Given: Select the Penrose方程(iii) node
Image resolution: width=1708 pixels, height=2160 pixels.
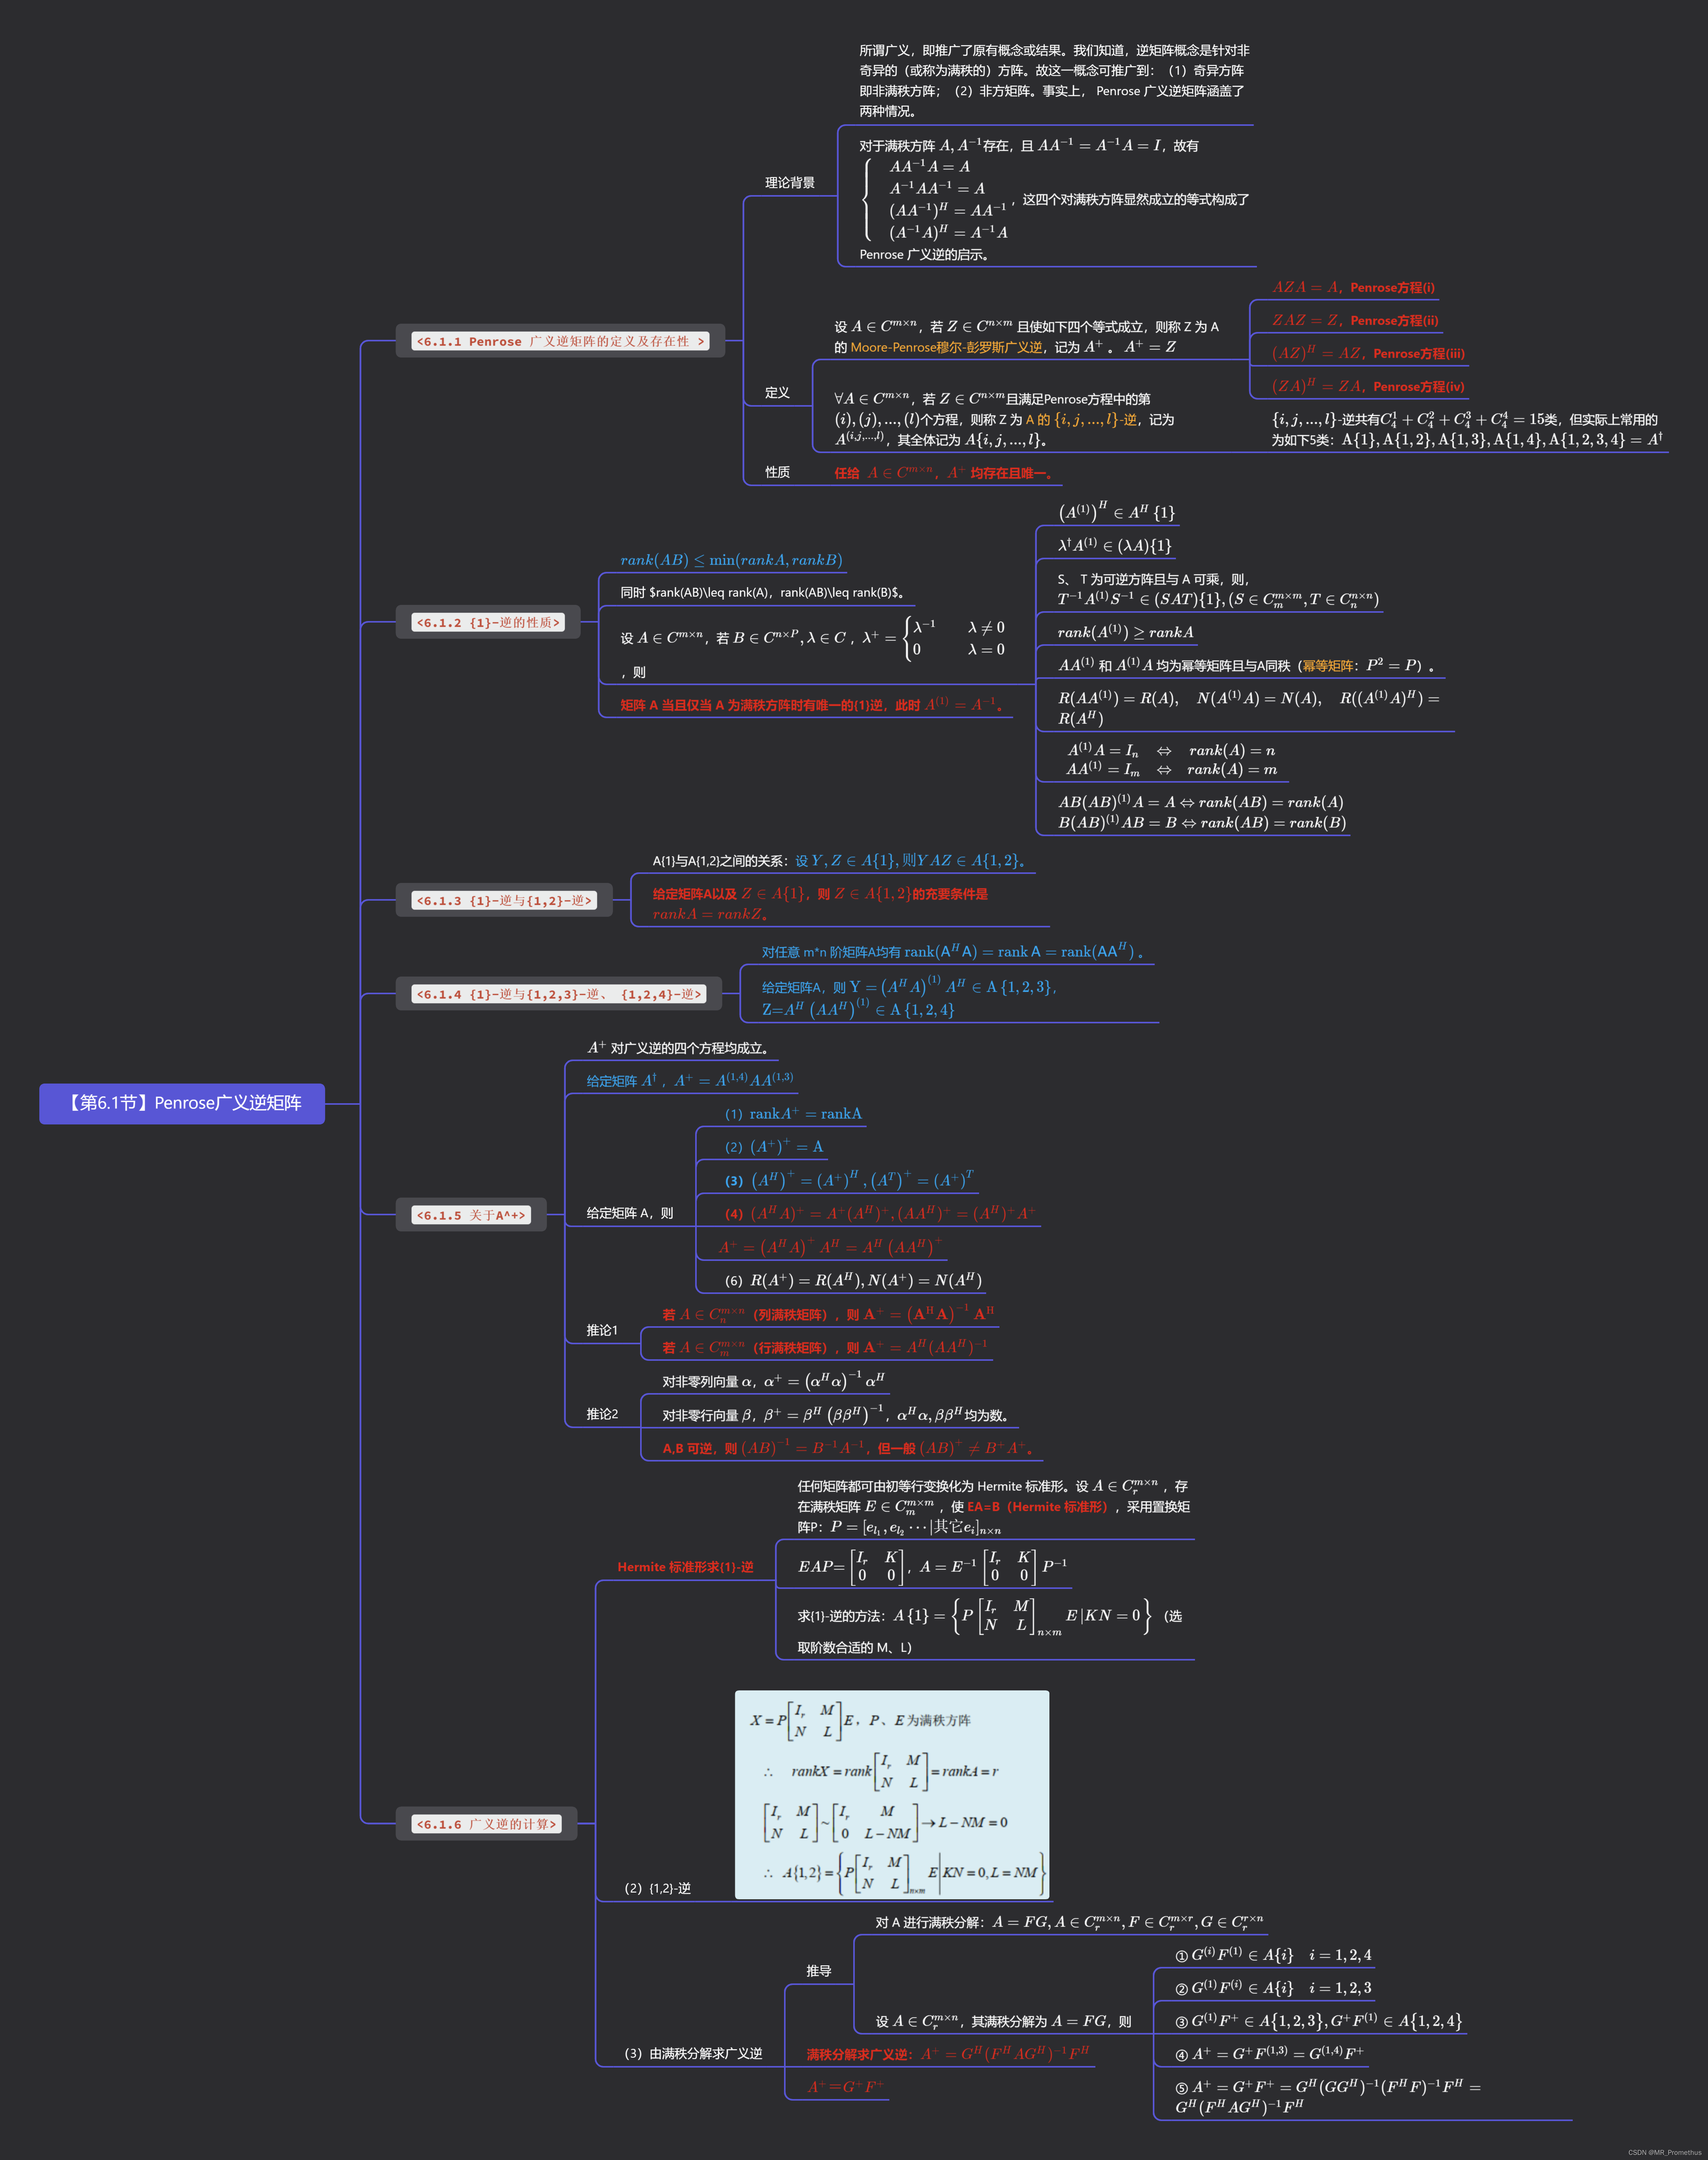Looking at the screenshot, I should pyautogui.click(x=1368, y=353).
